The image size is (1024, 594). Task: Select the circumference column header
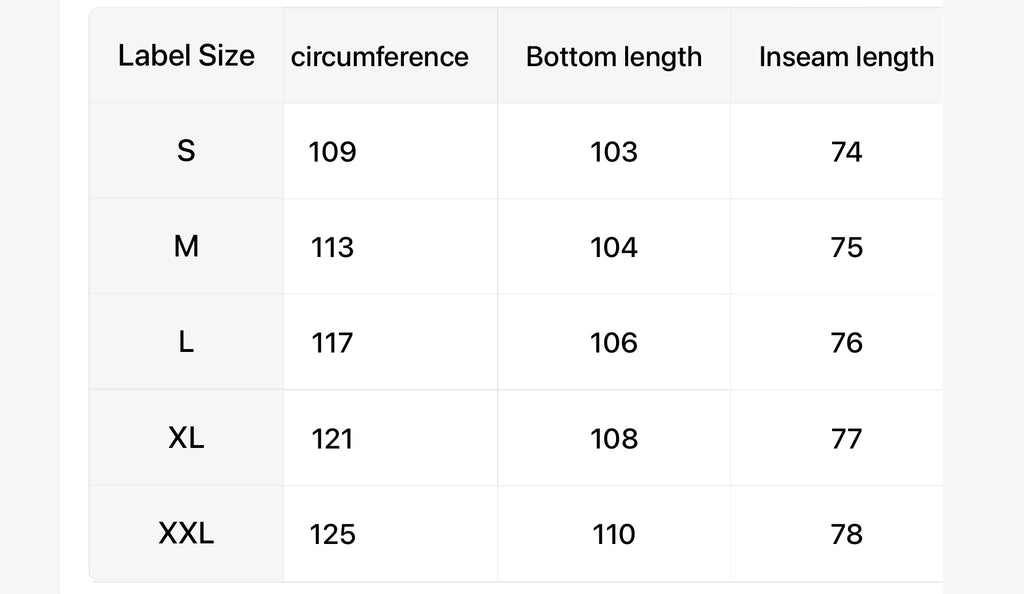(x=379, y=57)
